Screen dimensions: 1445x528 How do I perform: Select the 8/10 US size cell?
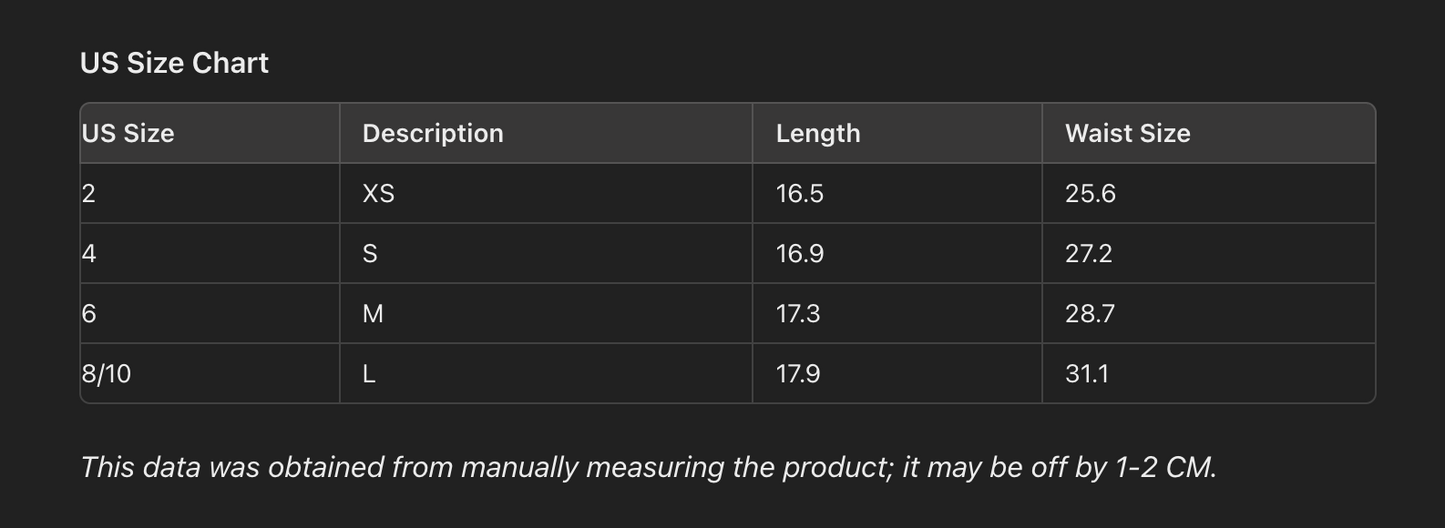(x=106, y=373)
